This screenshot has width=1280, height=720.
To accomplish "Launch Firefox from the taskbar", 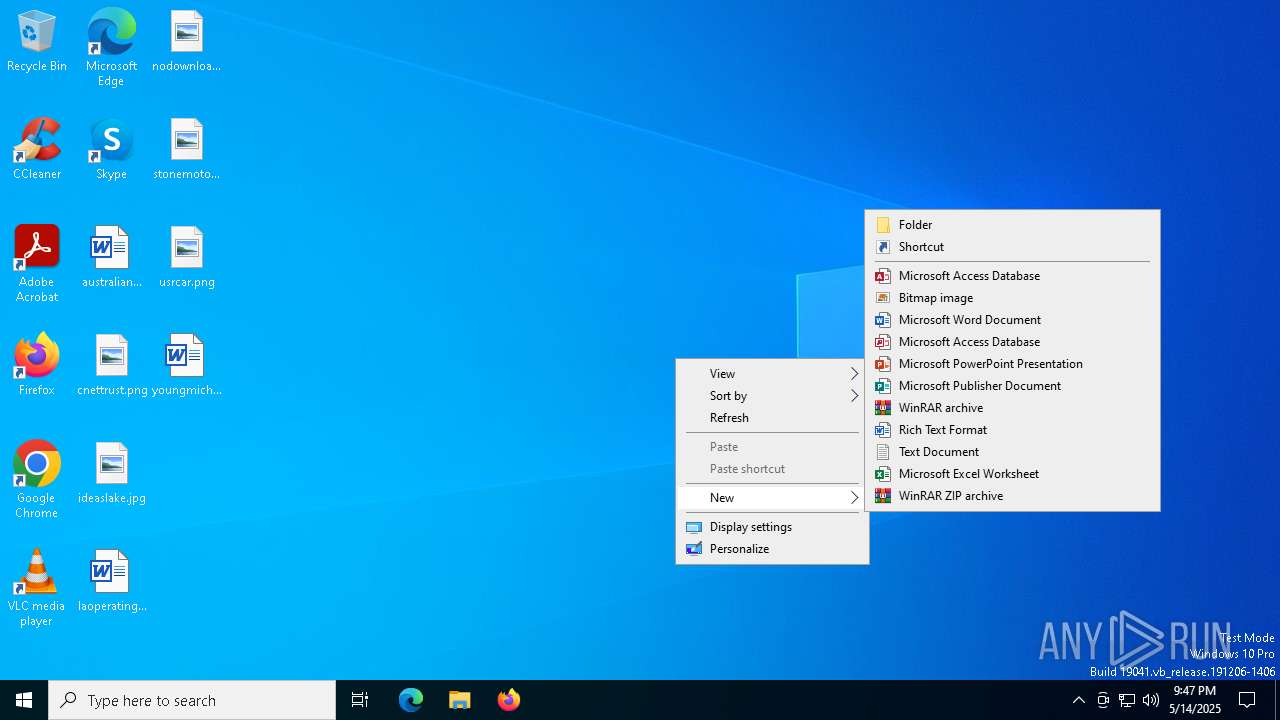I will (509, 700).
